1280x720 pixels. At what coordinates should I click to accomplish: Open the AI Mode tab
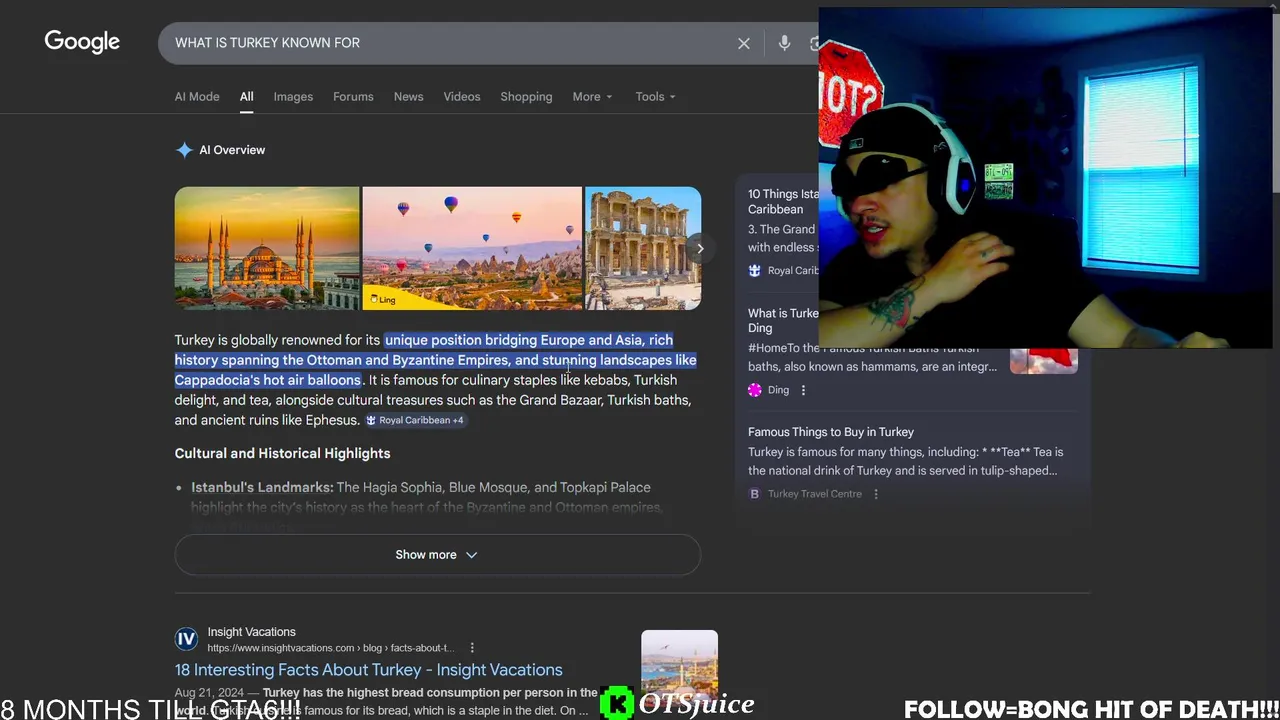[197, 97]
